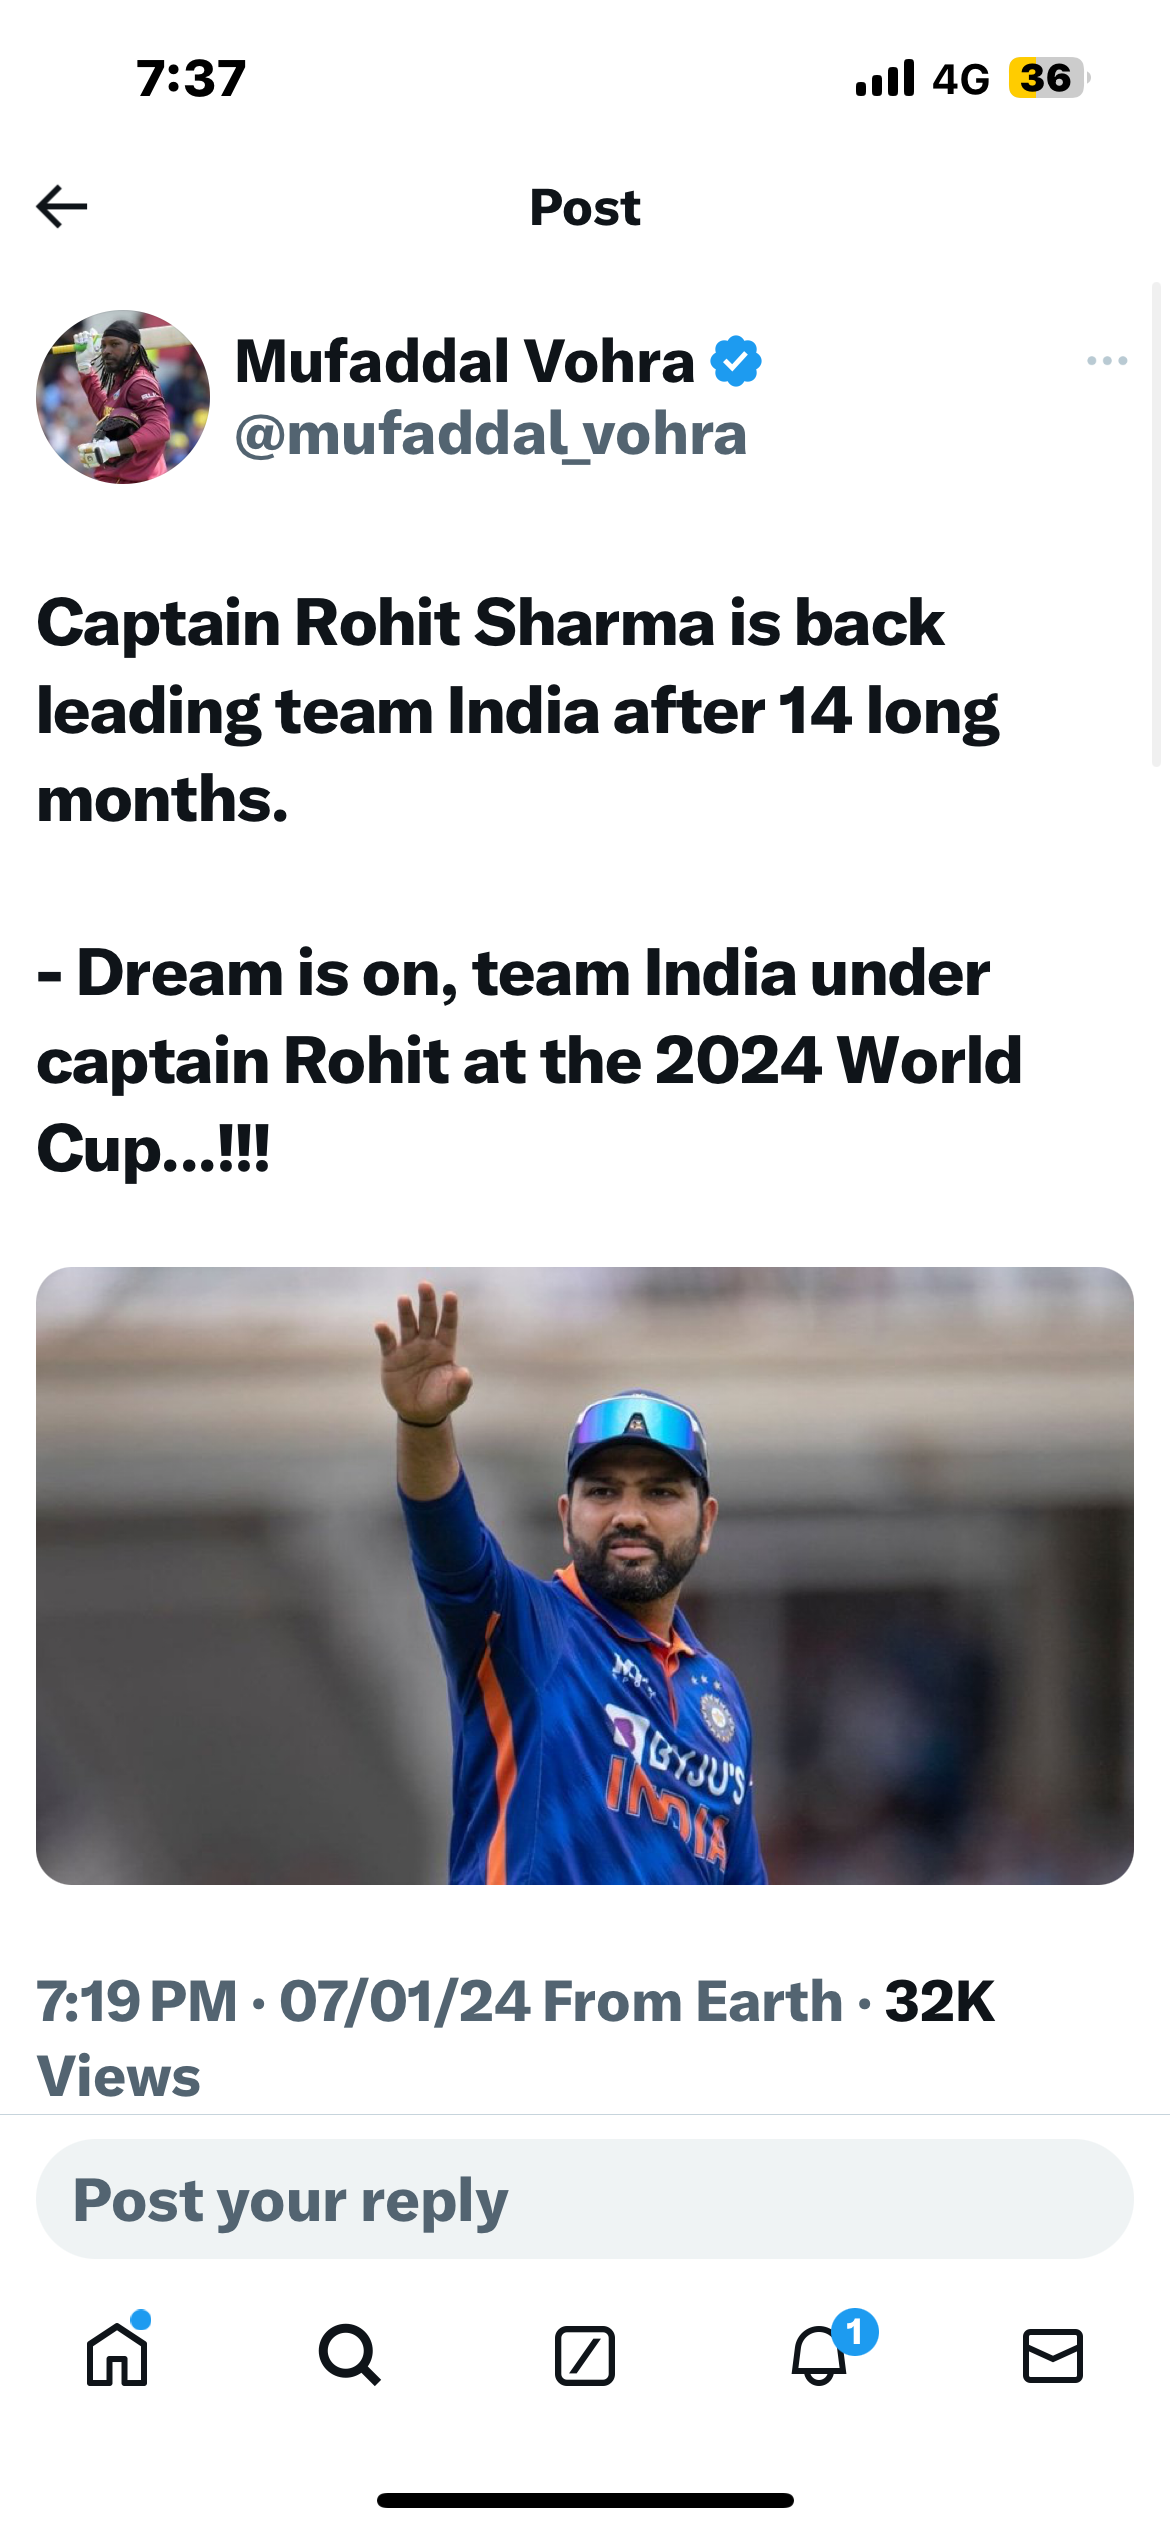
Task: Click the vertical scrollbar on right edge
Action: point(1157,524)
